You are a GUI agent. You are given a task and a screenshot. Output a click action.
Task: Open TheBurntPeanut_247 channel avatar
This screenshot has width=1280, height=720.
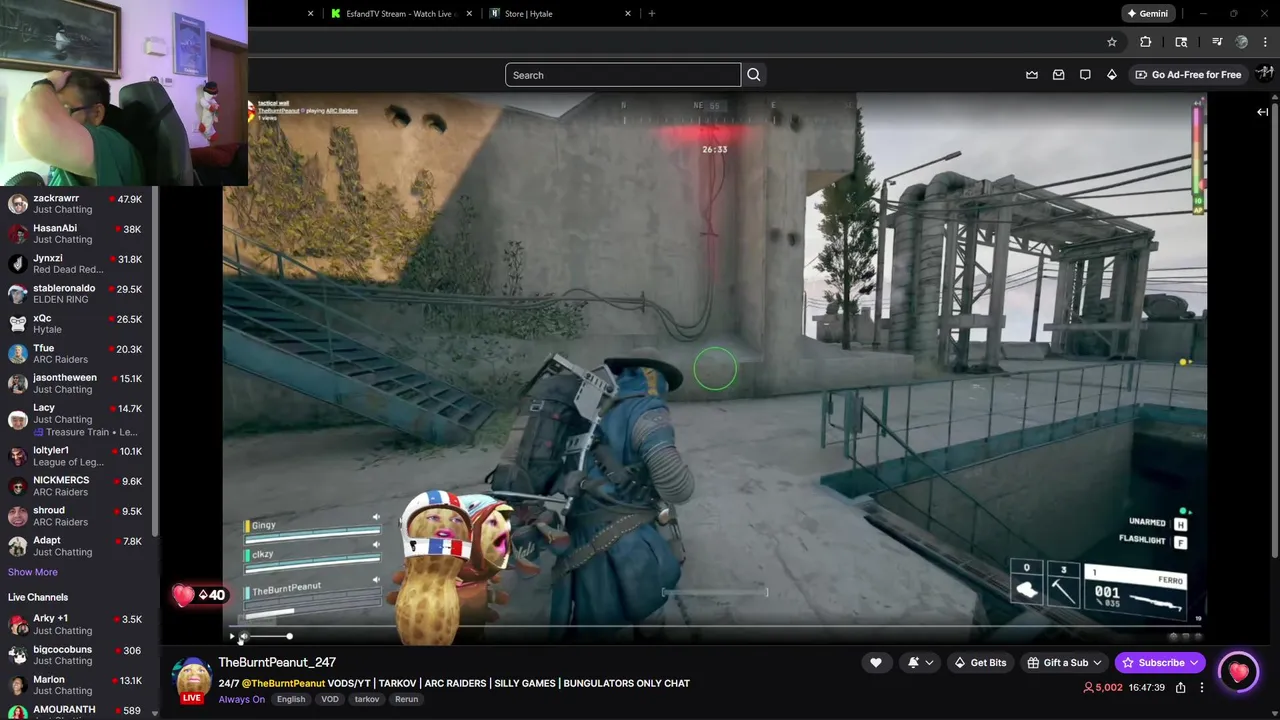pyautogui.click(x=192, y=681)
